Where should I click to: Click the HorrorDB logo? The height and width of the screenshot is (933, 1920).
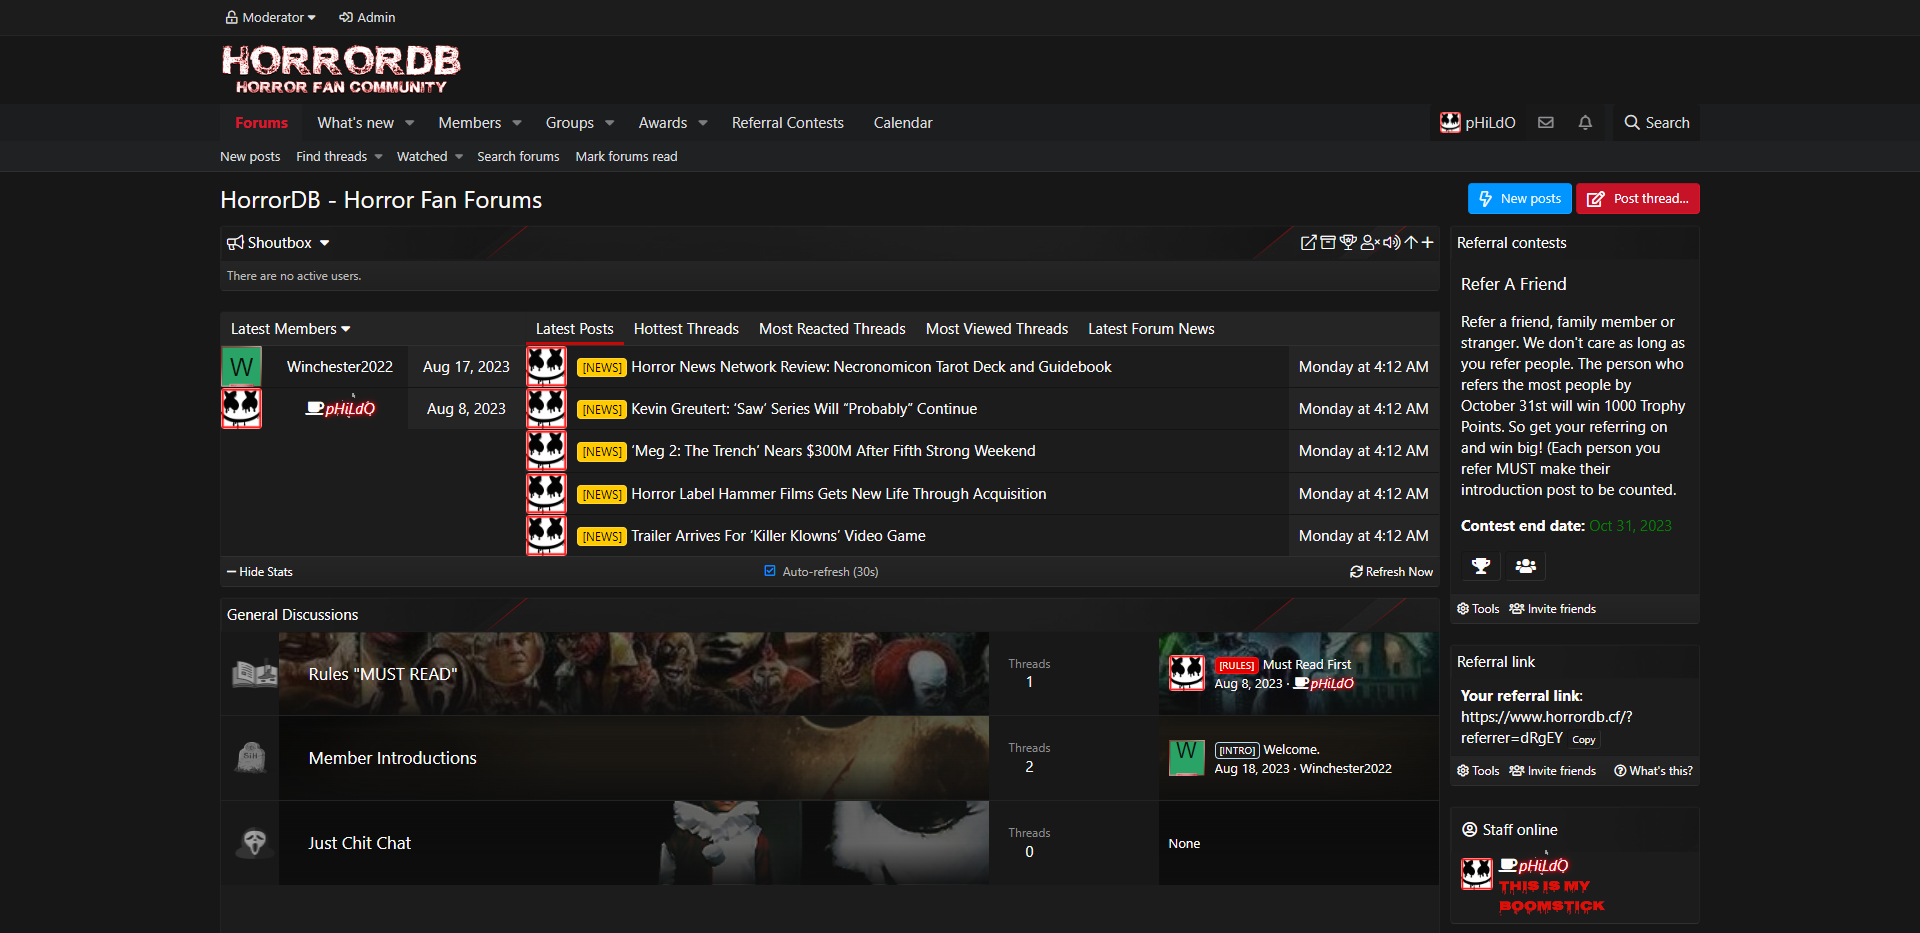[340, 69]
